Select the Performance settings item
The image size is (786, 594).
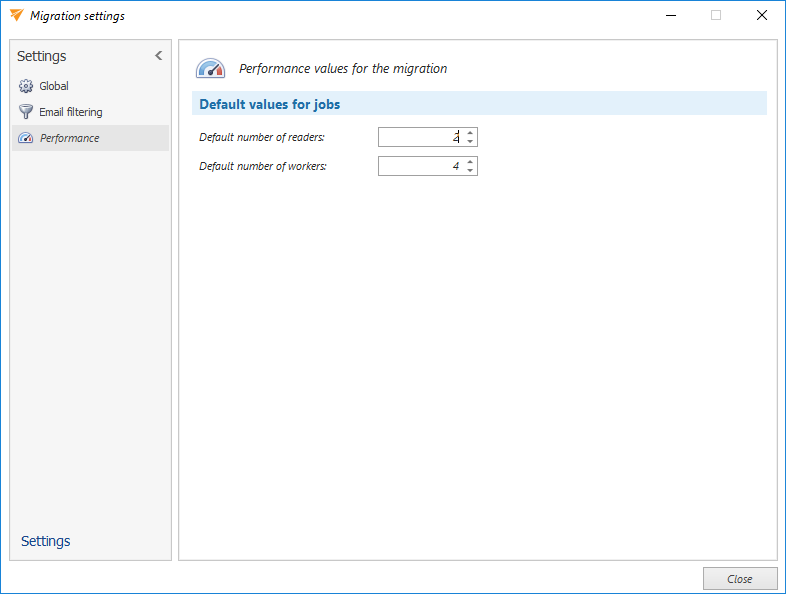69,138
